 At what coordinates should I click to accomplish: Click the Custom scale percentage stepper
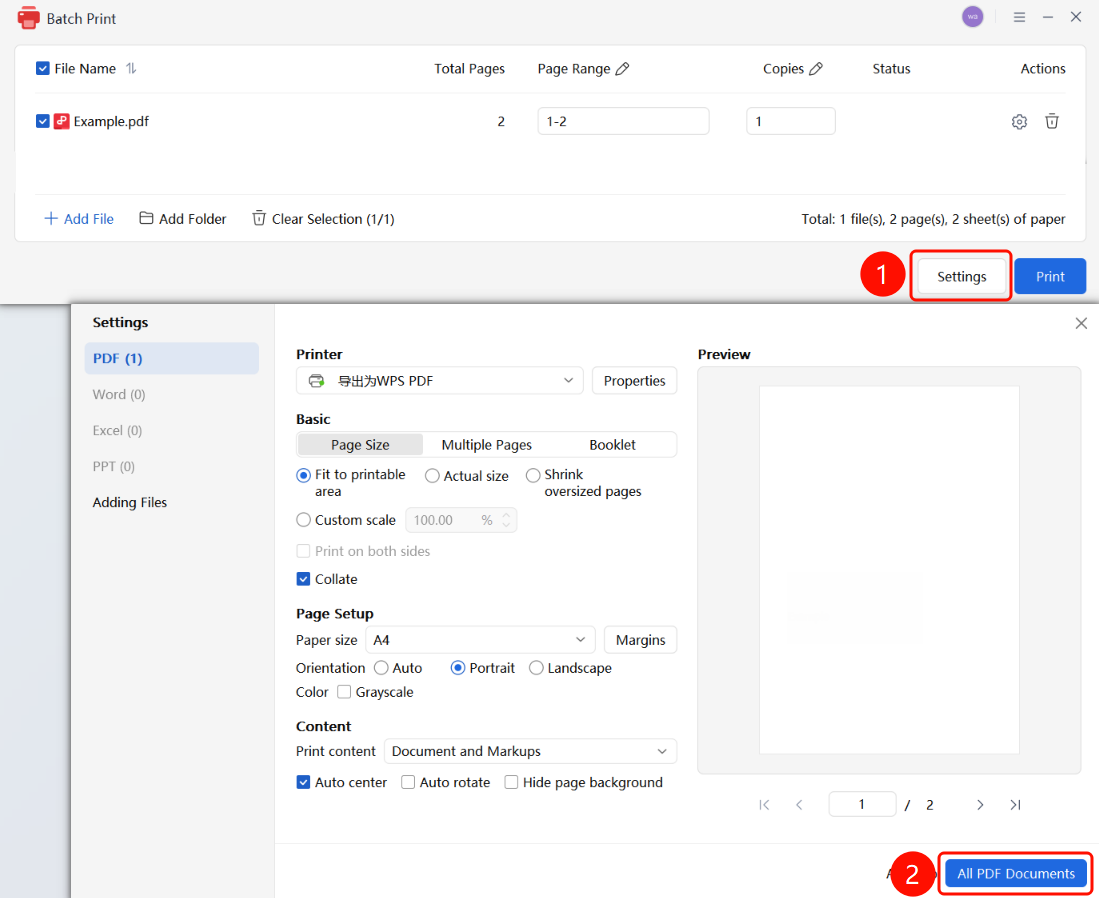coord(506,520)
